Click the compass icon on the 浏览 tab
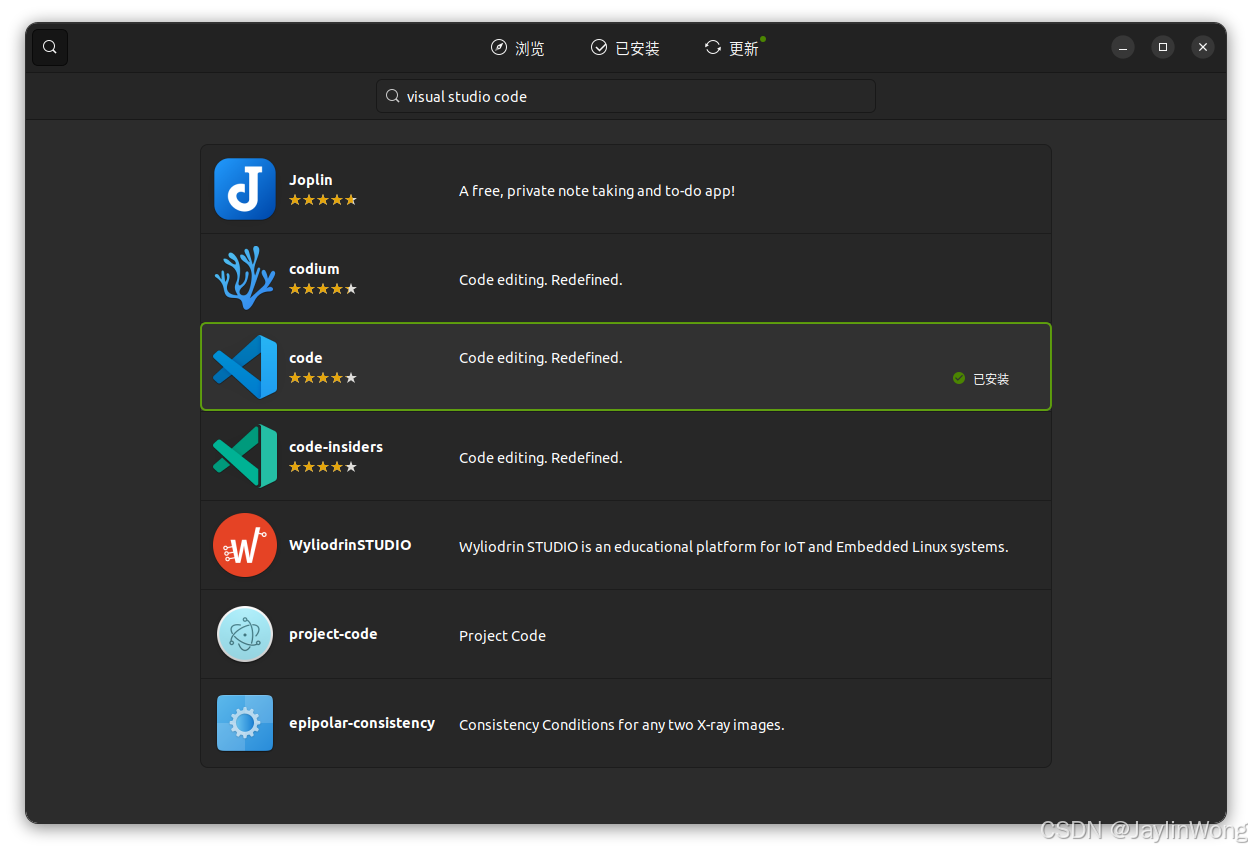 point(499,47)
